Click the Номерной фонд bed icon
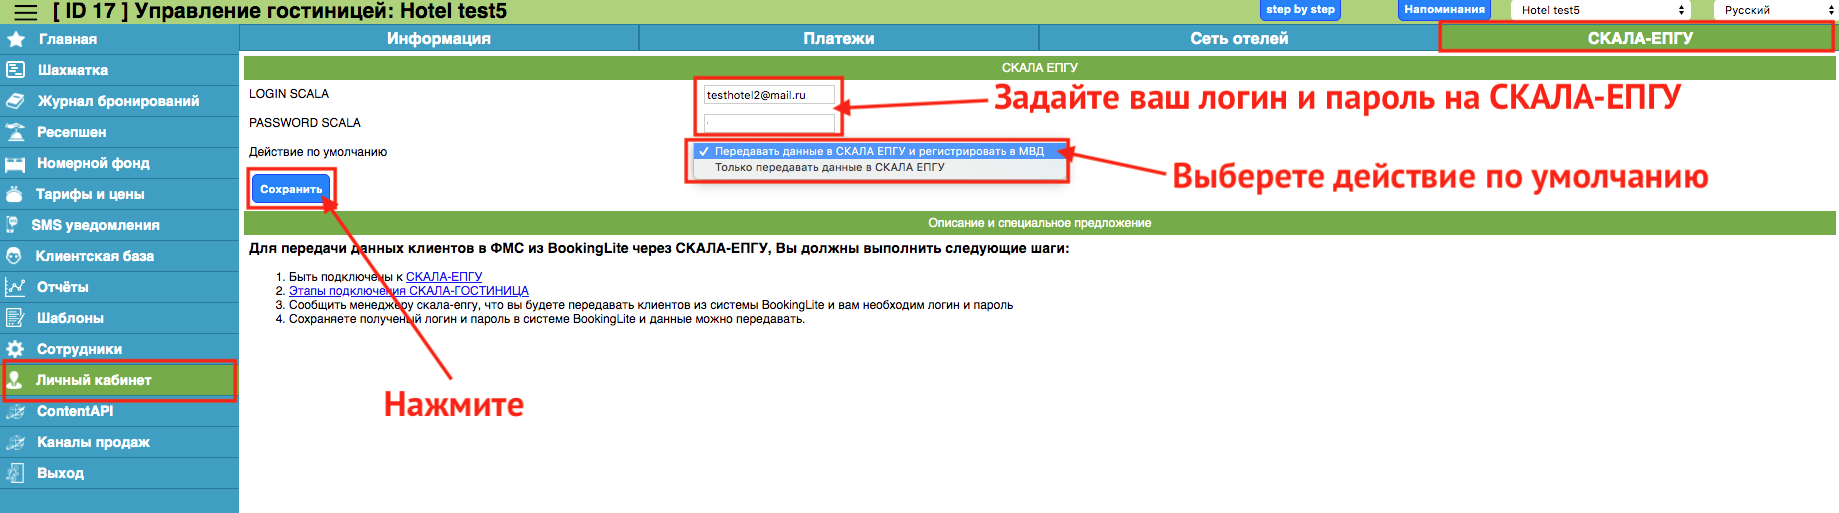The height and width of the screenshot is (513, 1839). [x=16, y=163]
